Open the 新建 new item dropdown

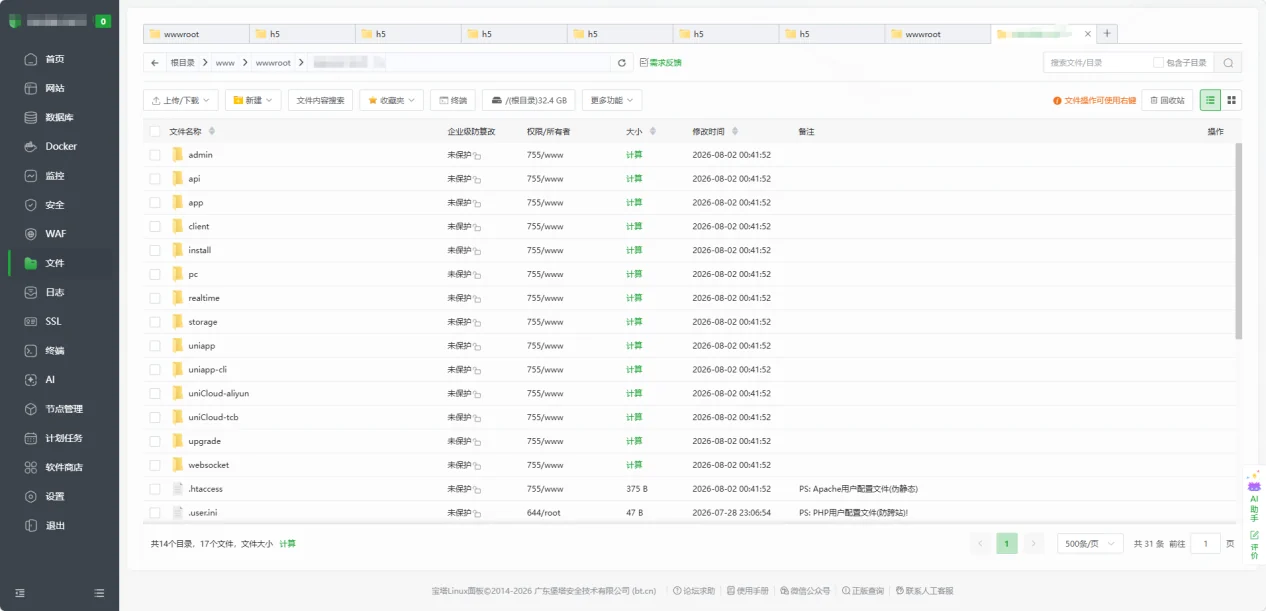pyautogui.click(x=253, y=100)
